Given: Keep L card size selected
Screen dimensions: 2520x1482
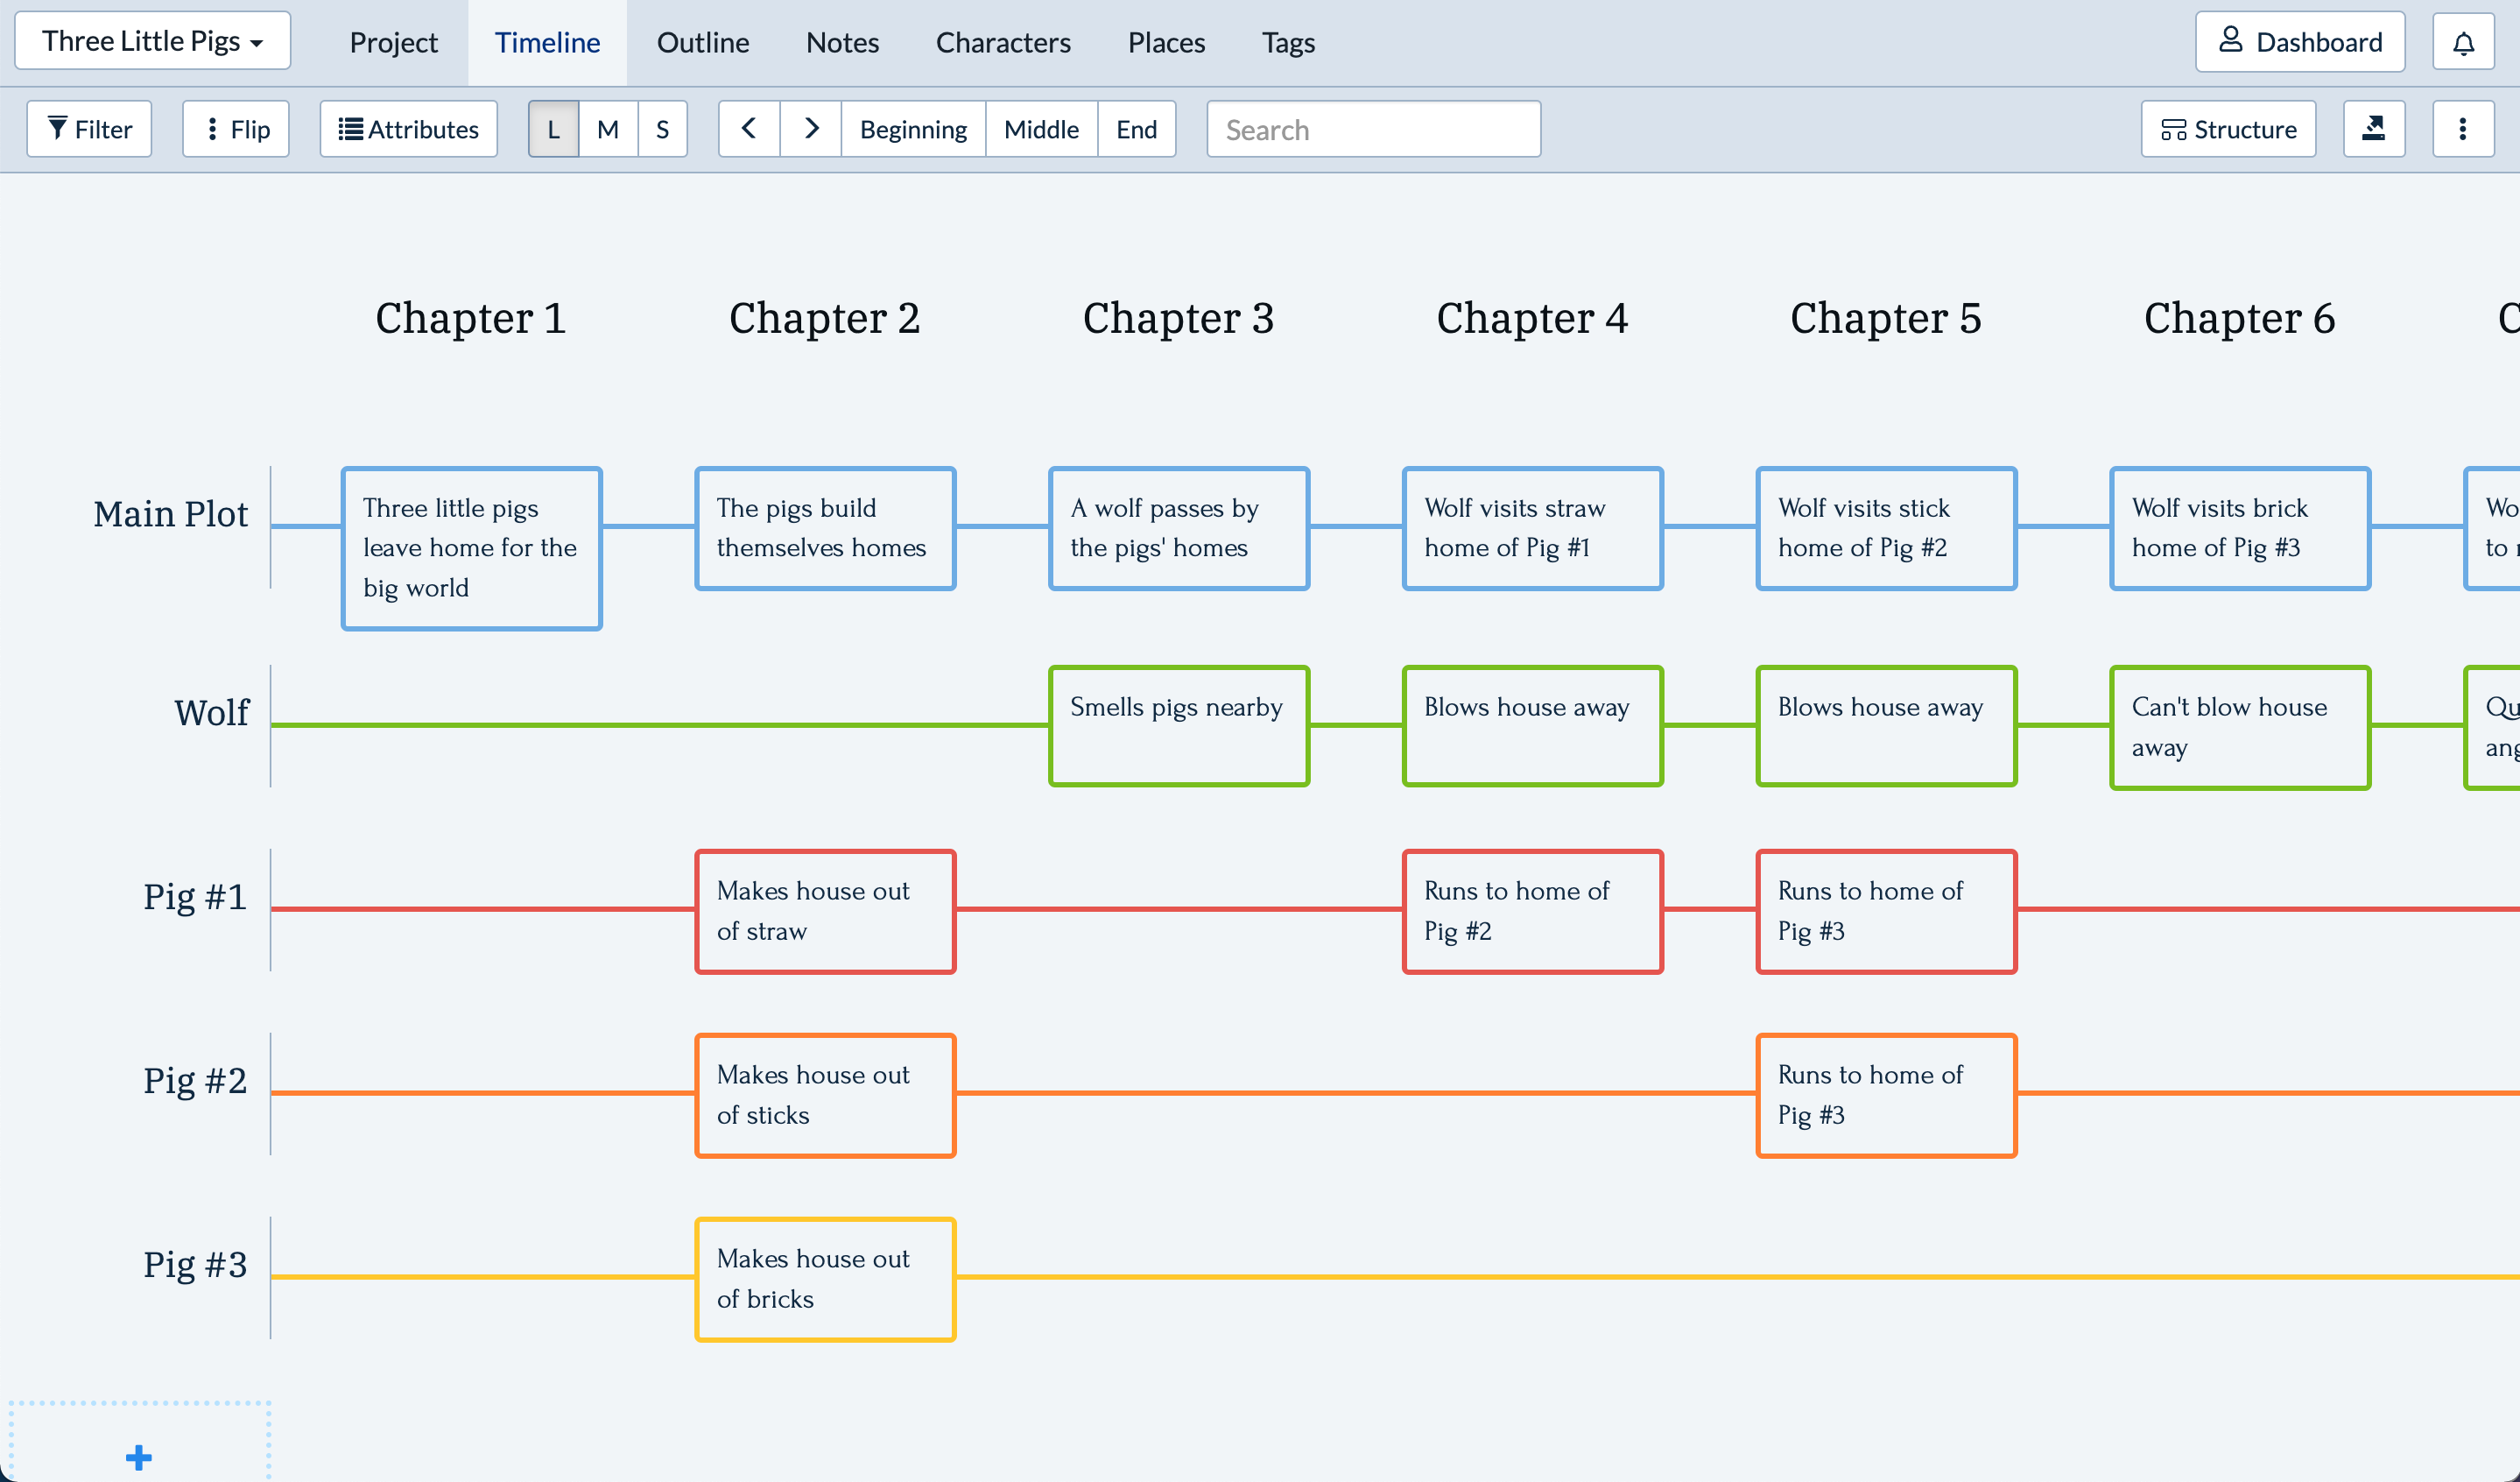Looking at the screenshot, I should pos(553,128).
